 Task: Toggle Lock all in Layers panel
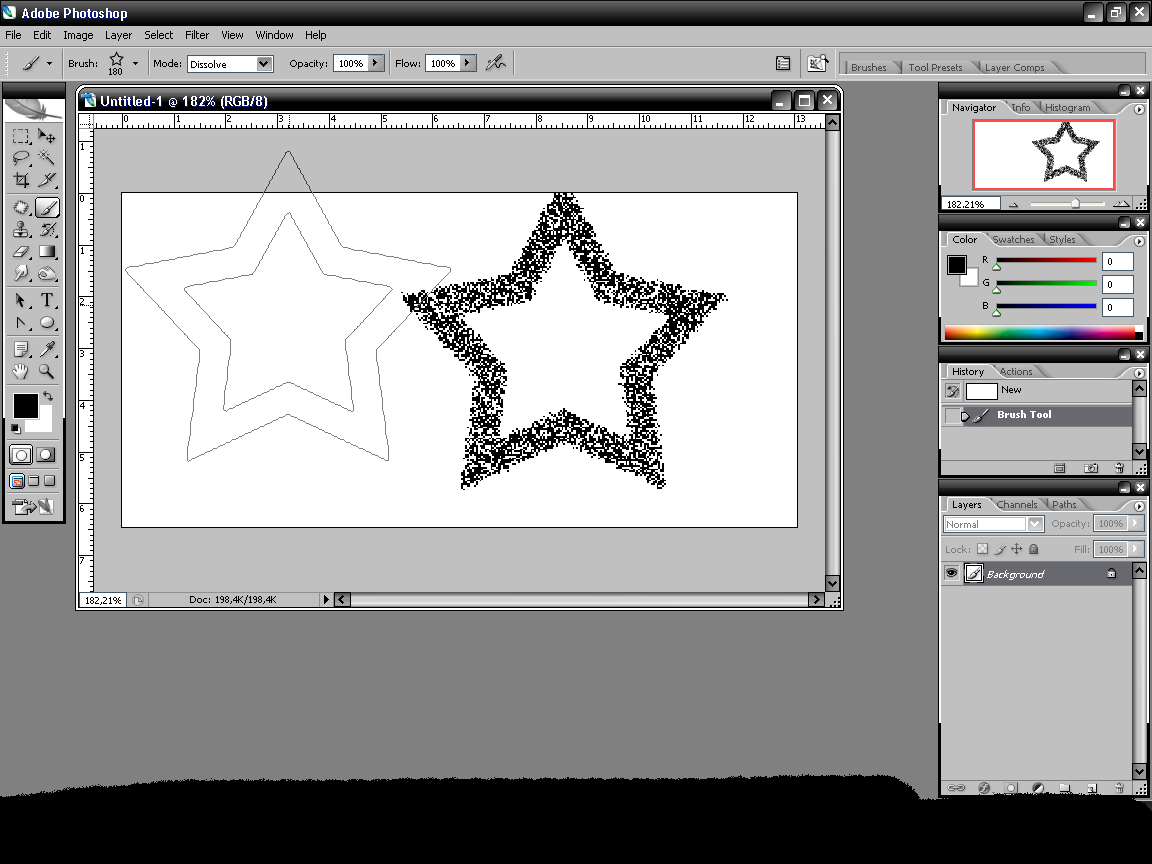click(1034, 549)
